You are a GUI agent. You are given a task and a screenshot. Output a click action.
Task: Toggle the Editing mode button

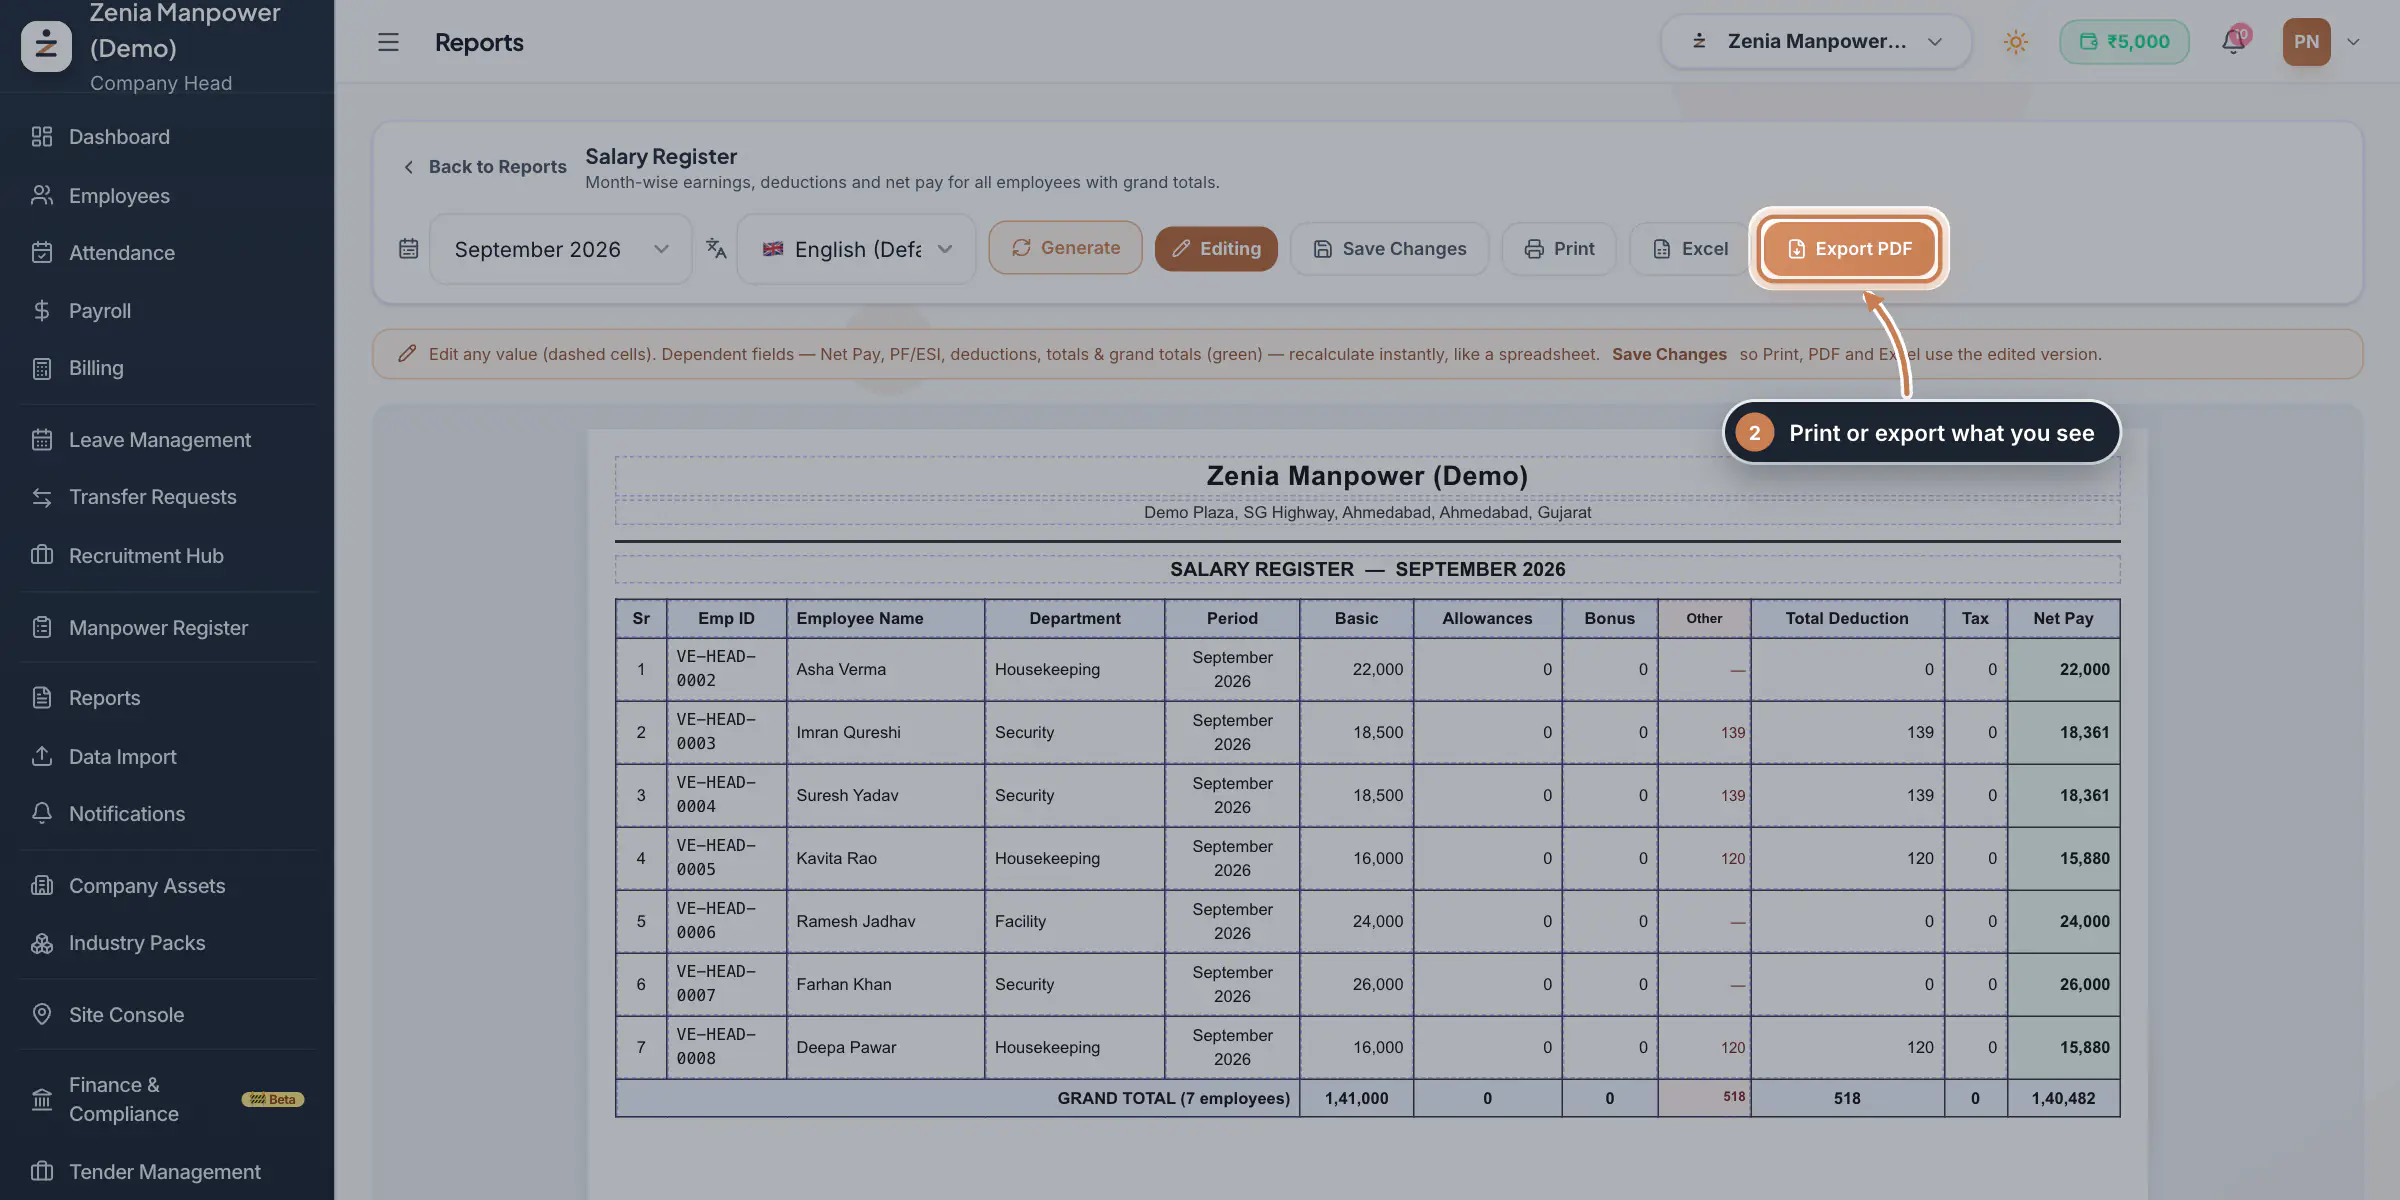[1216, 249]
